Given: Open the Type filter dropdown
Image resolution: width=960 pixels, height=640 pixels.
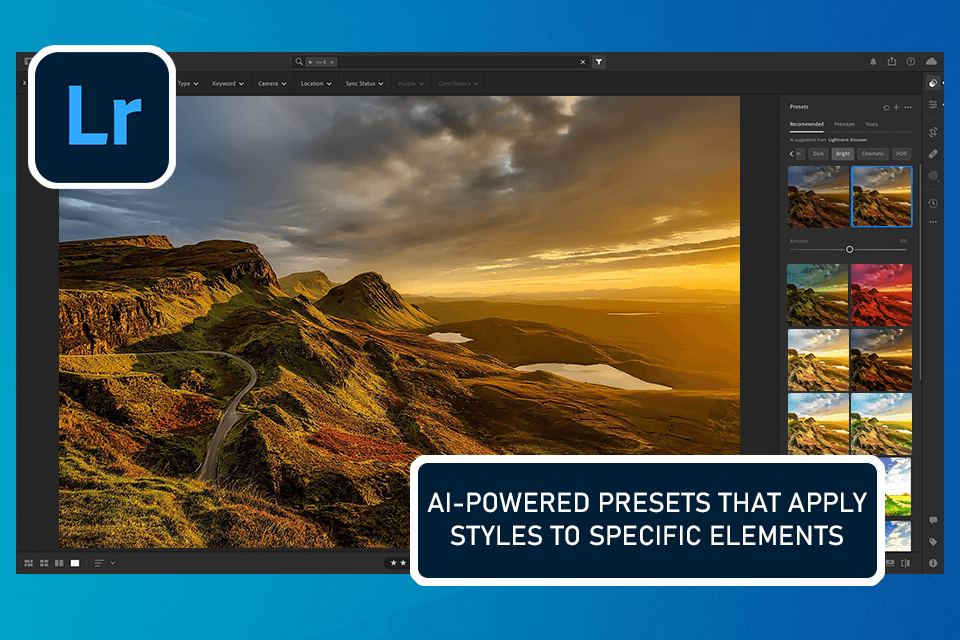Looking at the screenshot, I should tap(188, 83).
